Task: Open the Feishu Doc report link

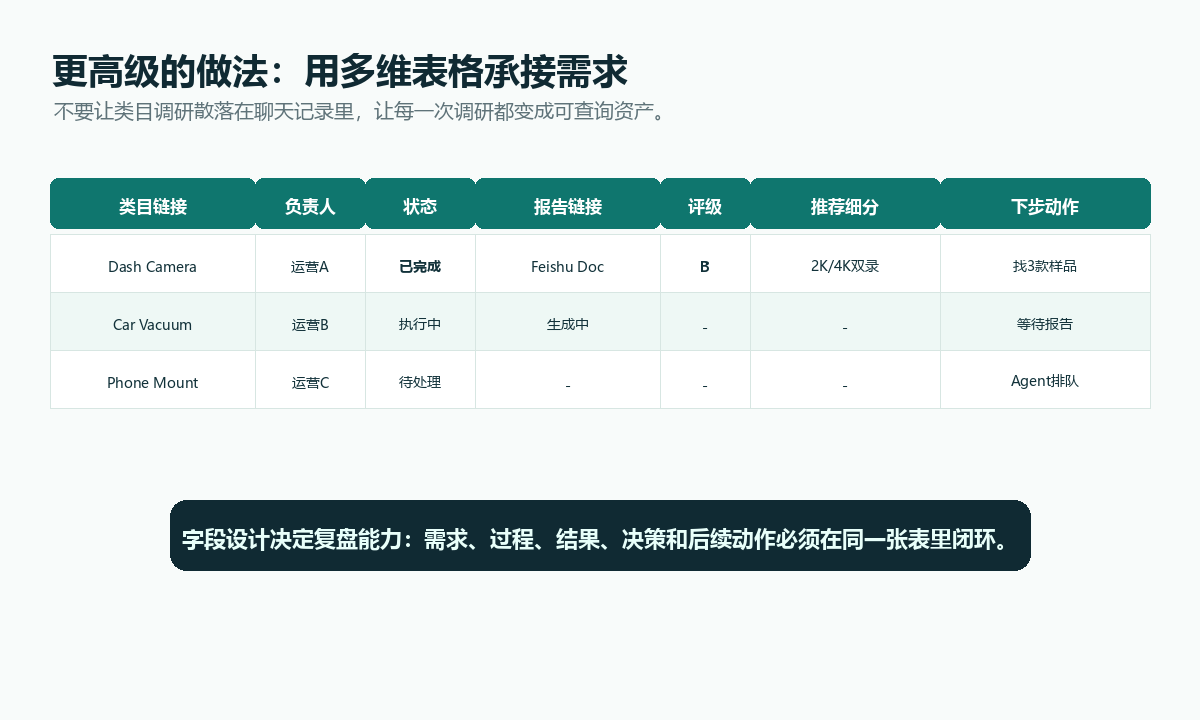Action: click(568, 267)
